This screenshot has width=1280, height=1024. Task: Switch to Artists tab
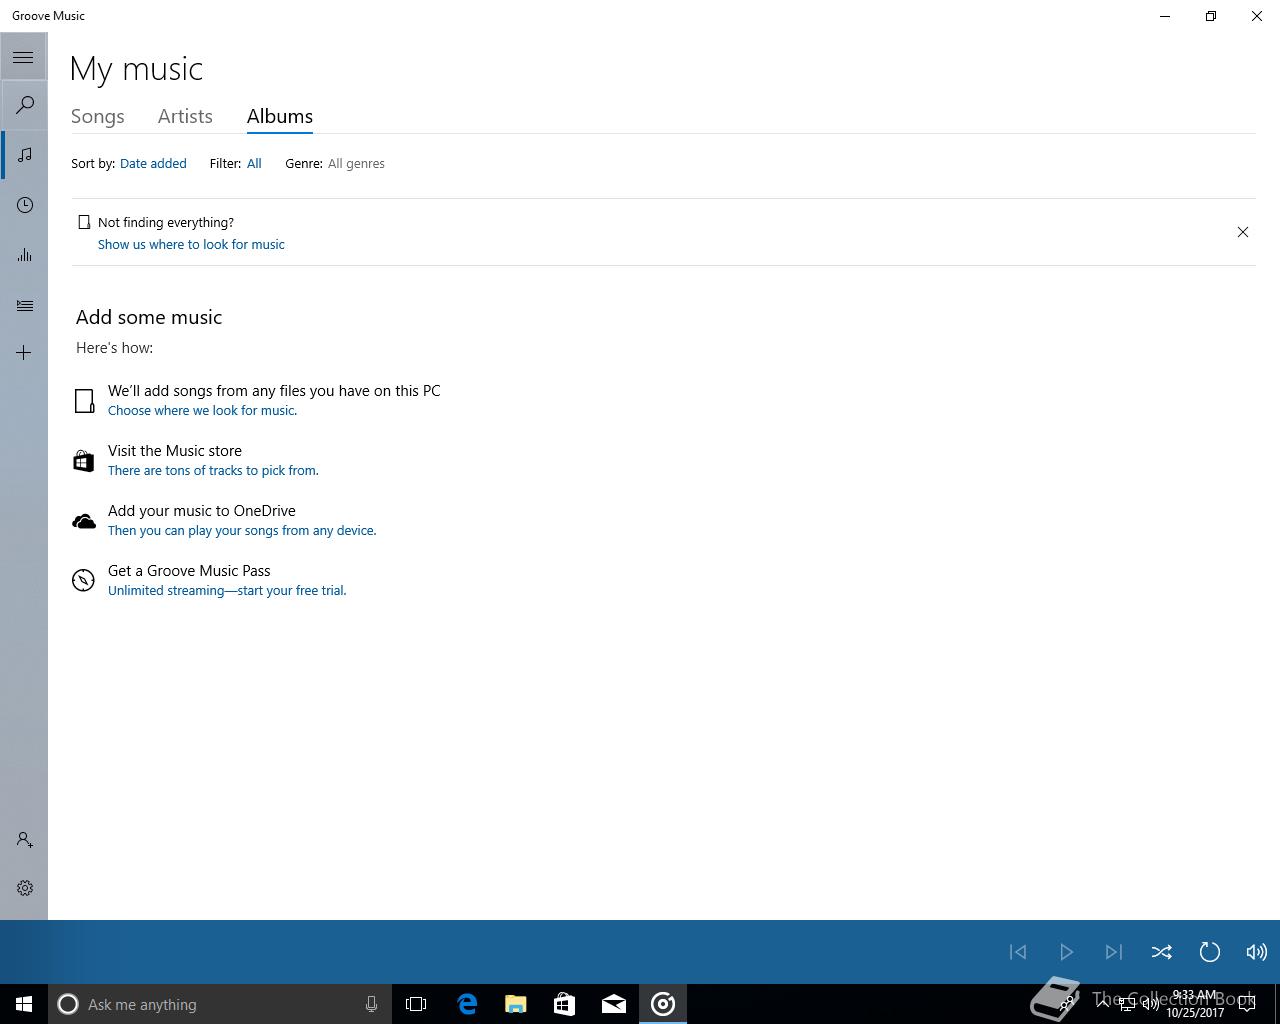click(185, 116)
